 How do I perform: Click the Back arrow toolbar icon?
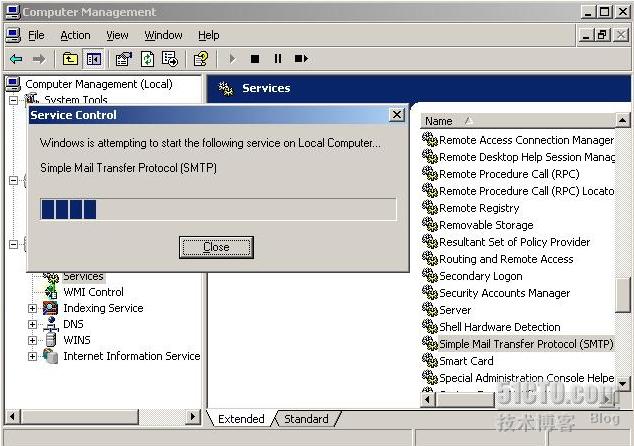[x=16, y=59]
